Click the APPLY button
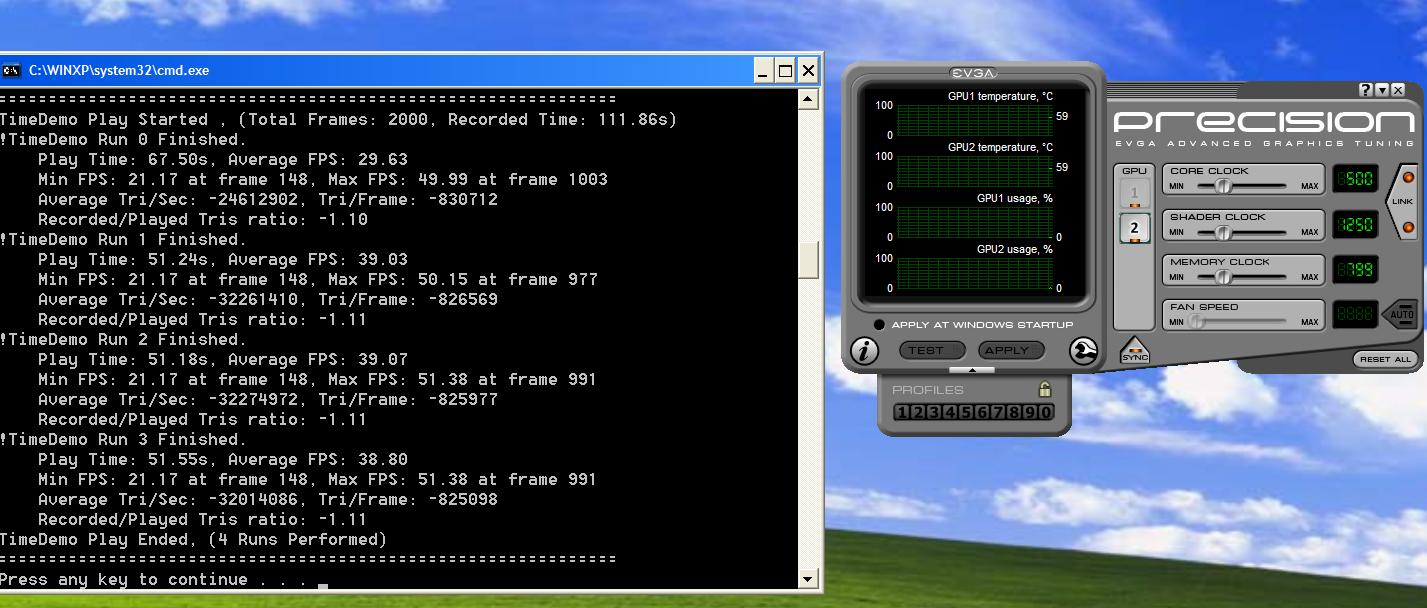1427x608 pixels. click(1011, 350)
